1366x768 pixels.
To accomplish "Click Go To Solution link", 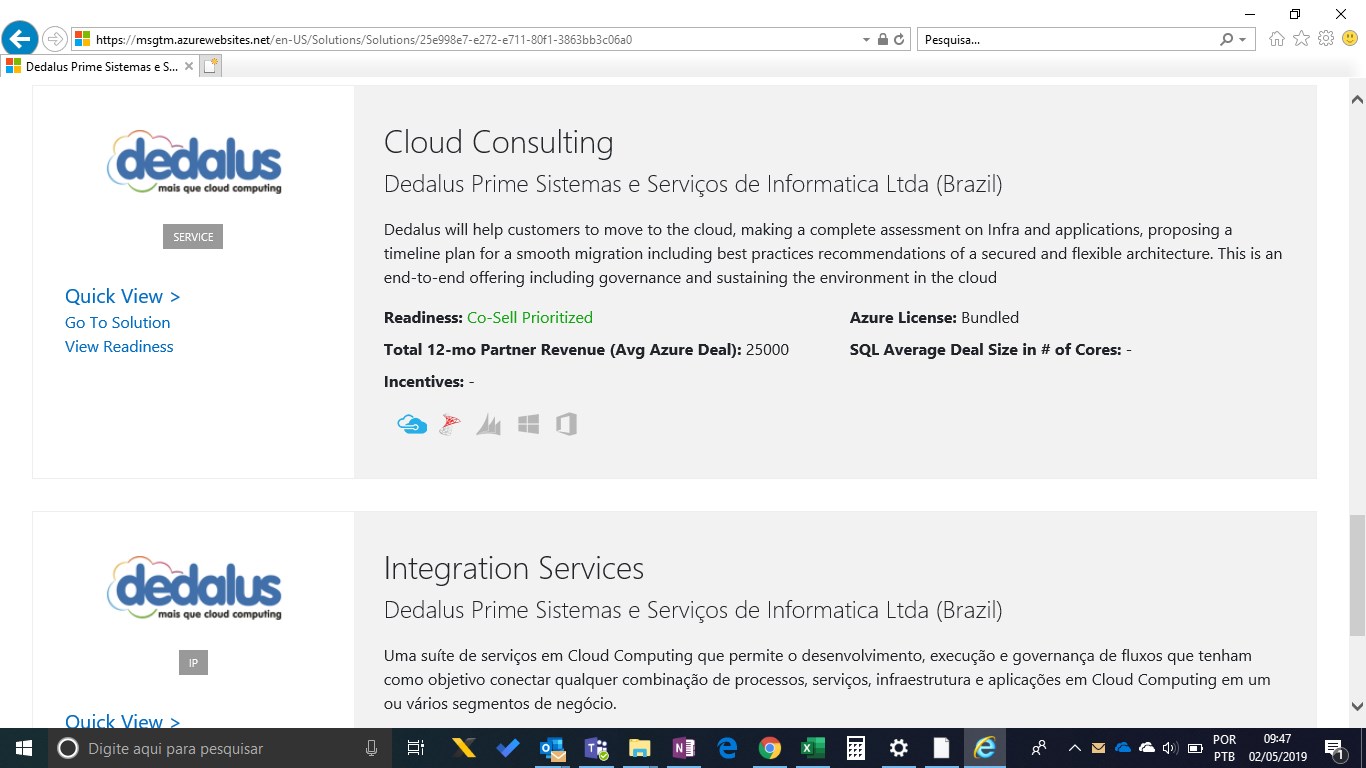I will tap(117, 322).
